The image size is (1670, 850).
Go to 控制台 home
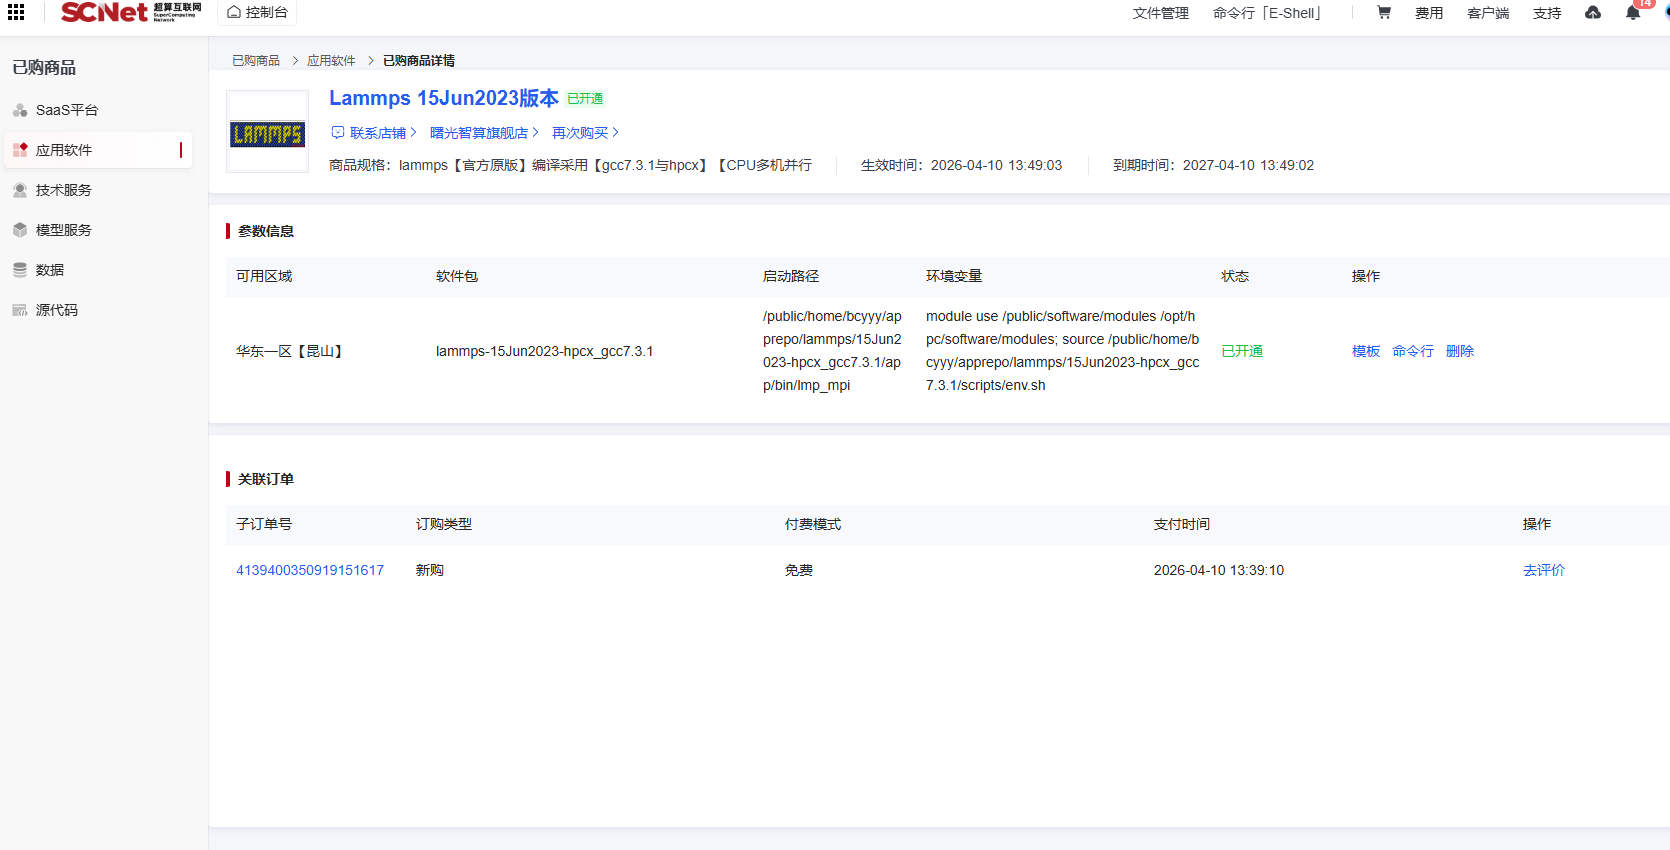pos(257,13)
